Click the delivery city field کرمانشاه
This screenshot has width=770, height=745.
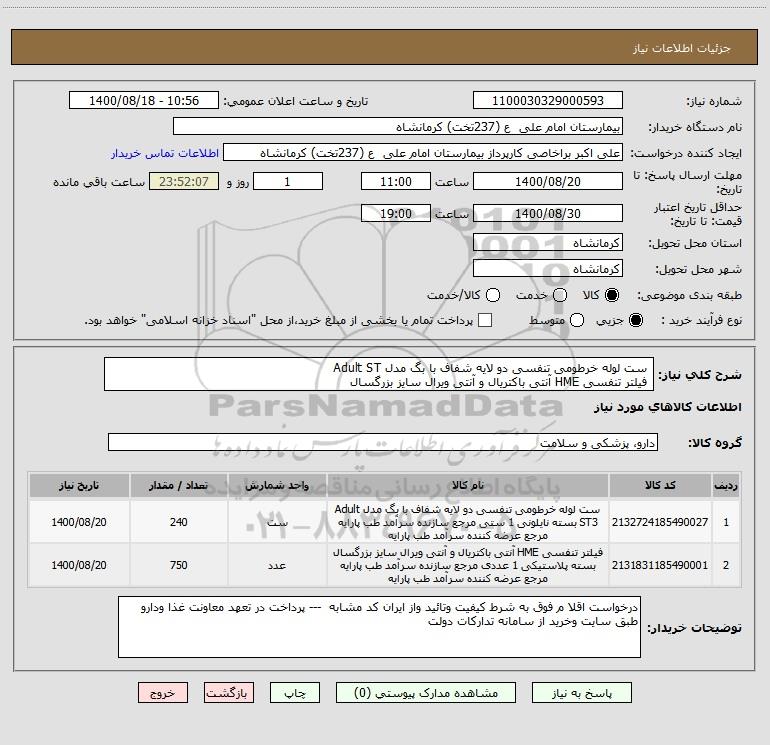[x=548, y=269]
